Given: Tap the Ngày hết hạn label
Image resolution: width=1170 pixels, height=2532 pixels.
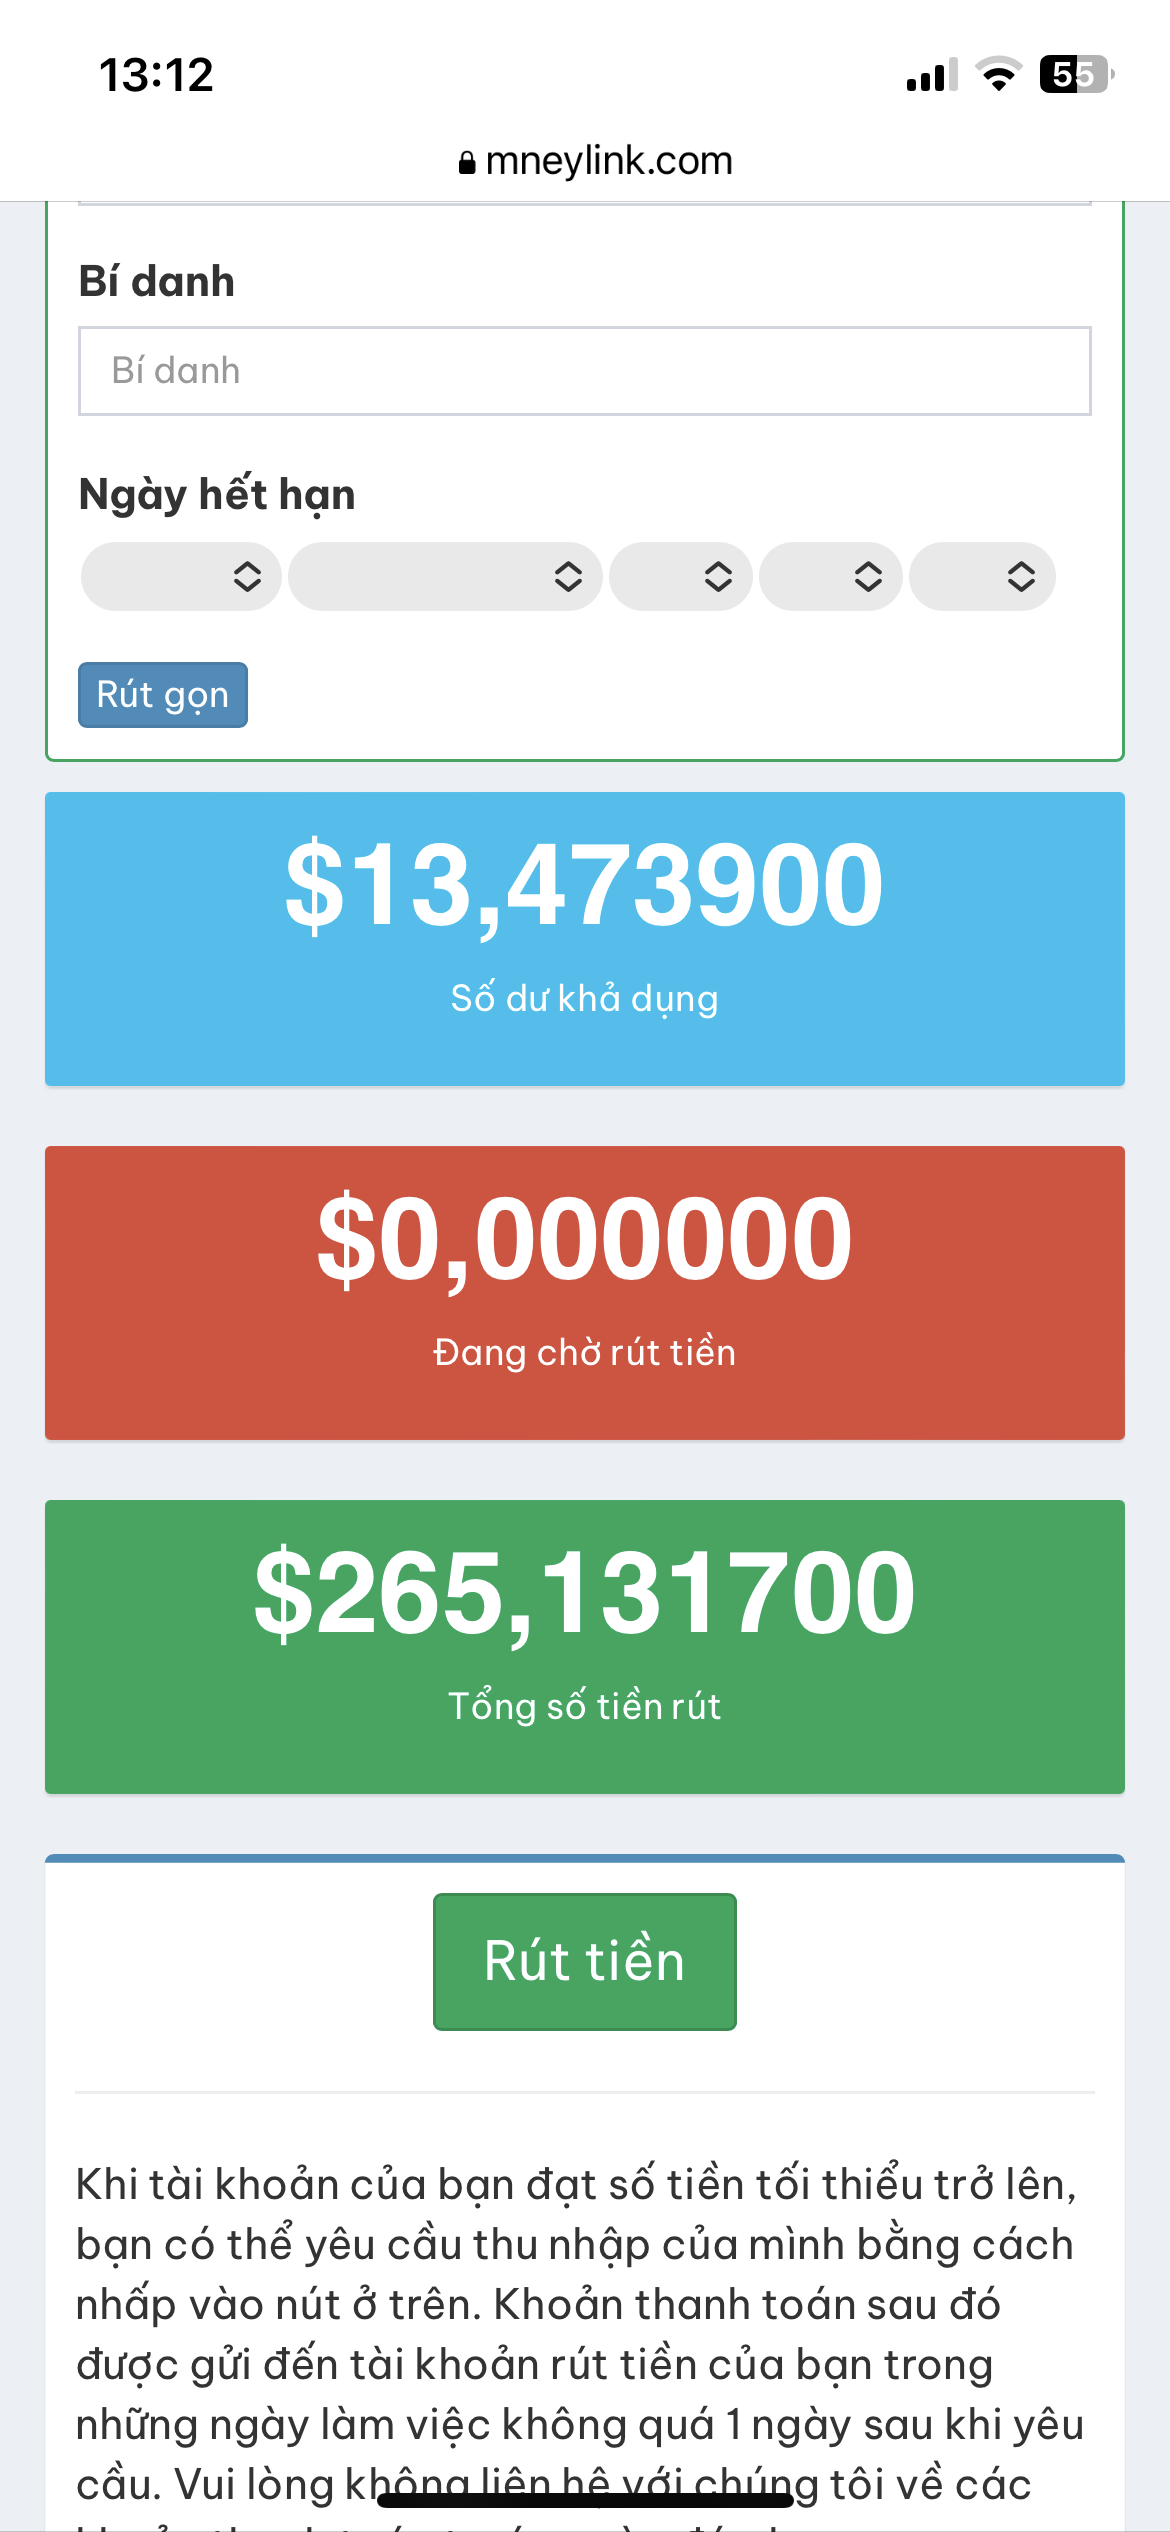Looking at the screenshot, I should (217, 495).
